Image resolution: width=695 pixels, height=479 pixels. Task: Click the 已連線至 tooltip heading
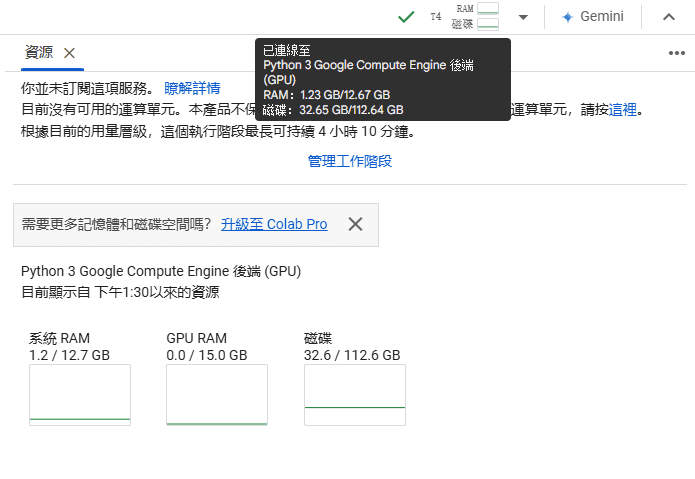pos(286,50)
